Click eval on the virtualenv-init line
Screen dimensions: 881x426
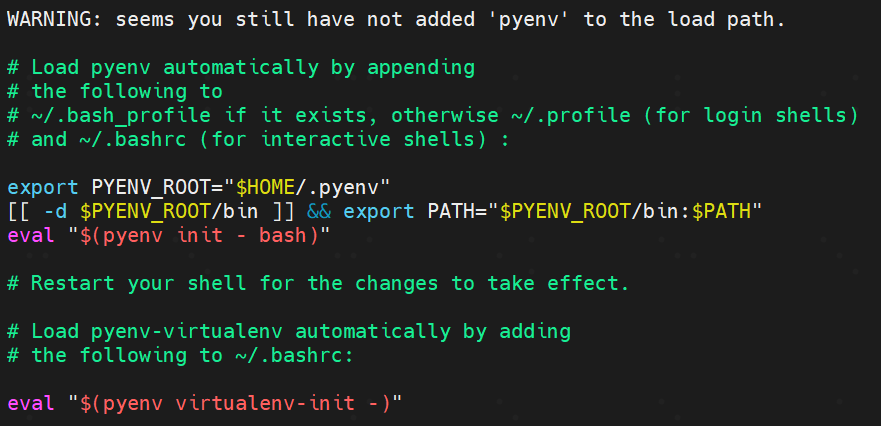(x=31, y=403)
